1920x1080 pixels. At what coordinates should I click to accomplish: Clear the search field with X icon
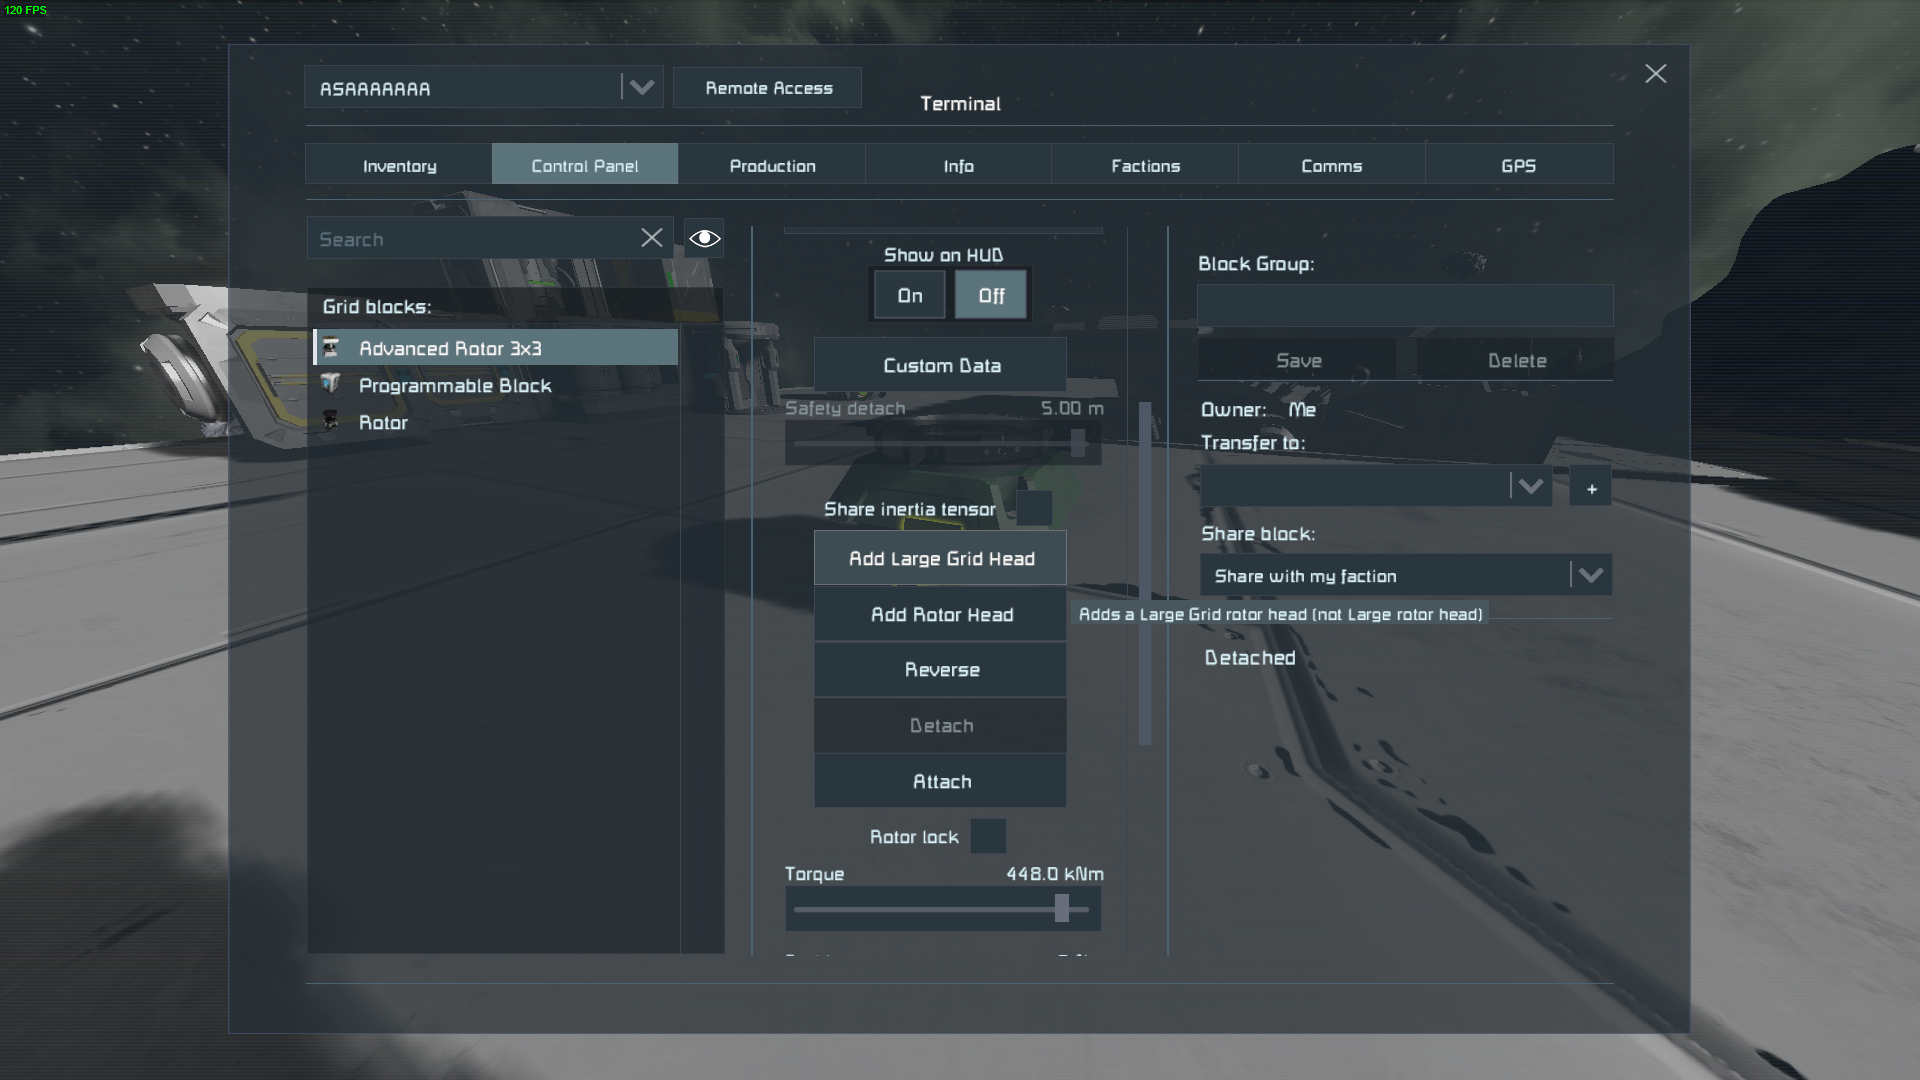tap(651, 238)
